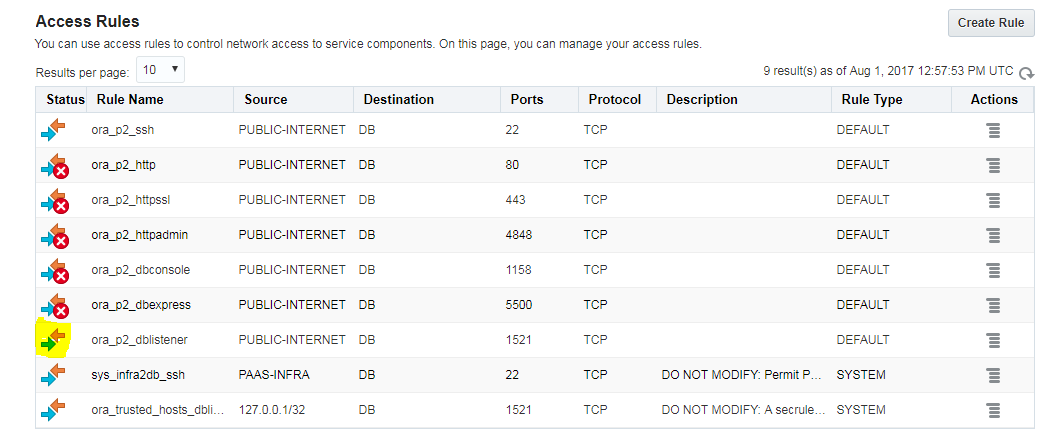Image resolution: width=1057 pixels, height=442 pixels.
Task: Sort by the Ports column header
Action: pos(527,100)
